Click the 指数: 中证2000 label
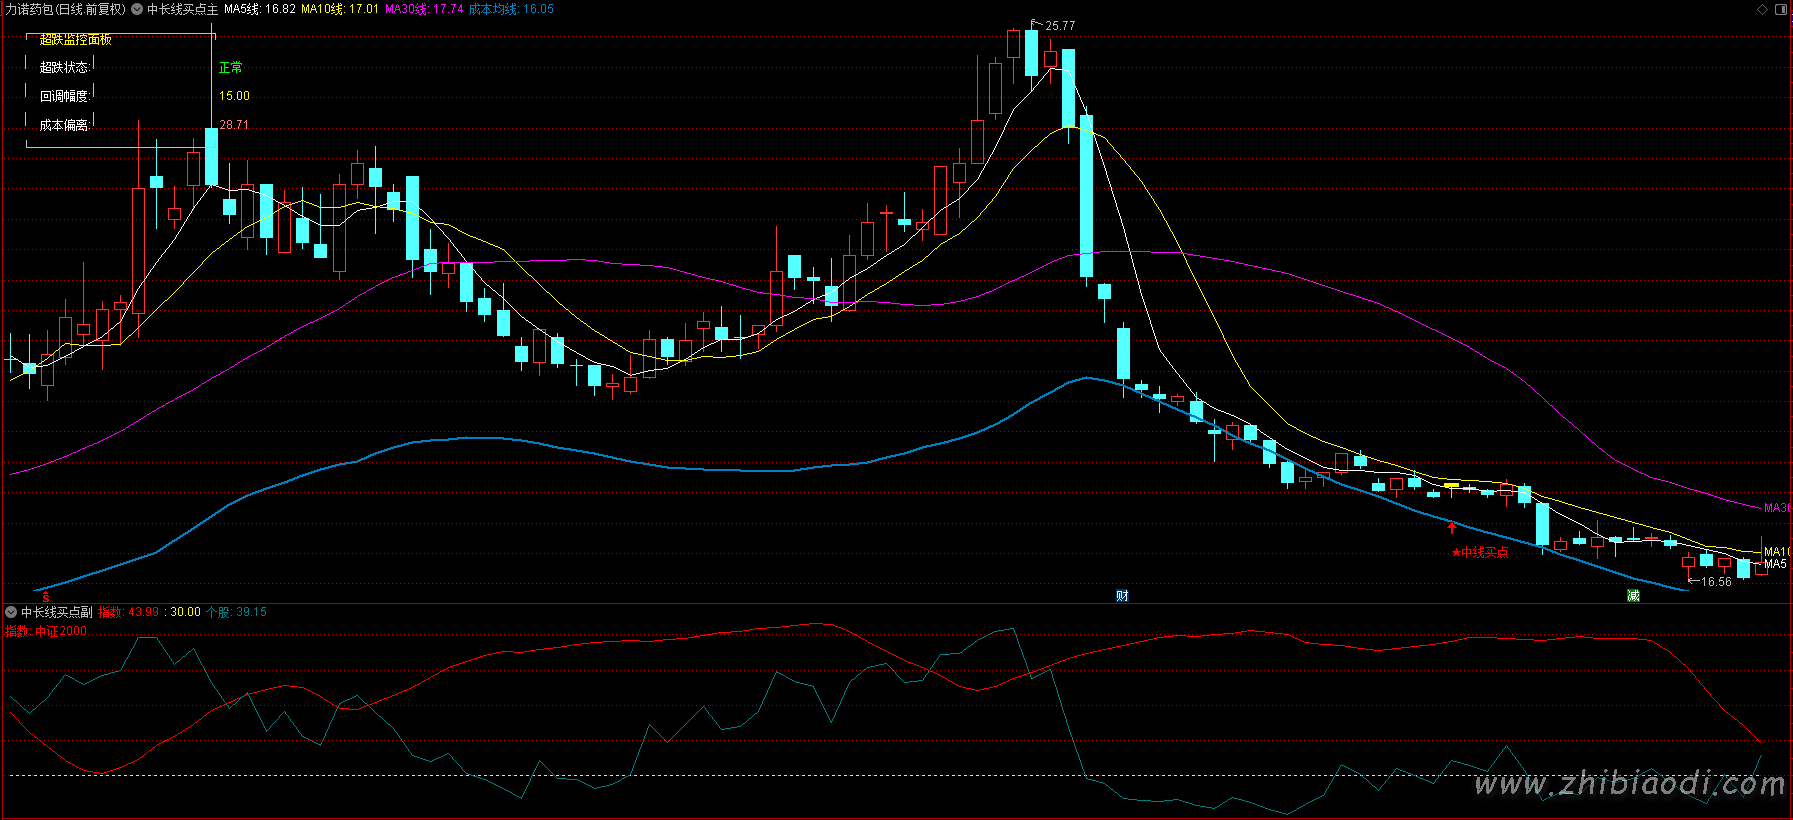The height and width of the screenshot is (820, 1793). tap(46, 631)
